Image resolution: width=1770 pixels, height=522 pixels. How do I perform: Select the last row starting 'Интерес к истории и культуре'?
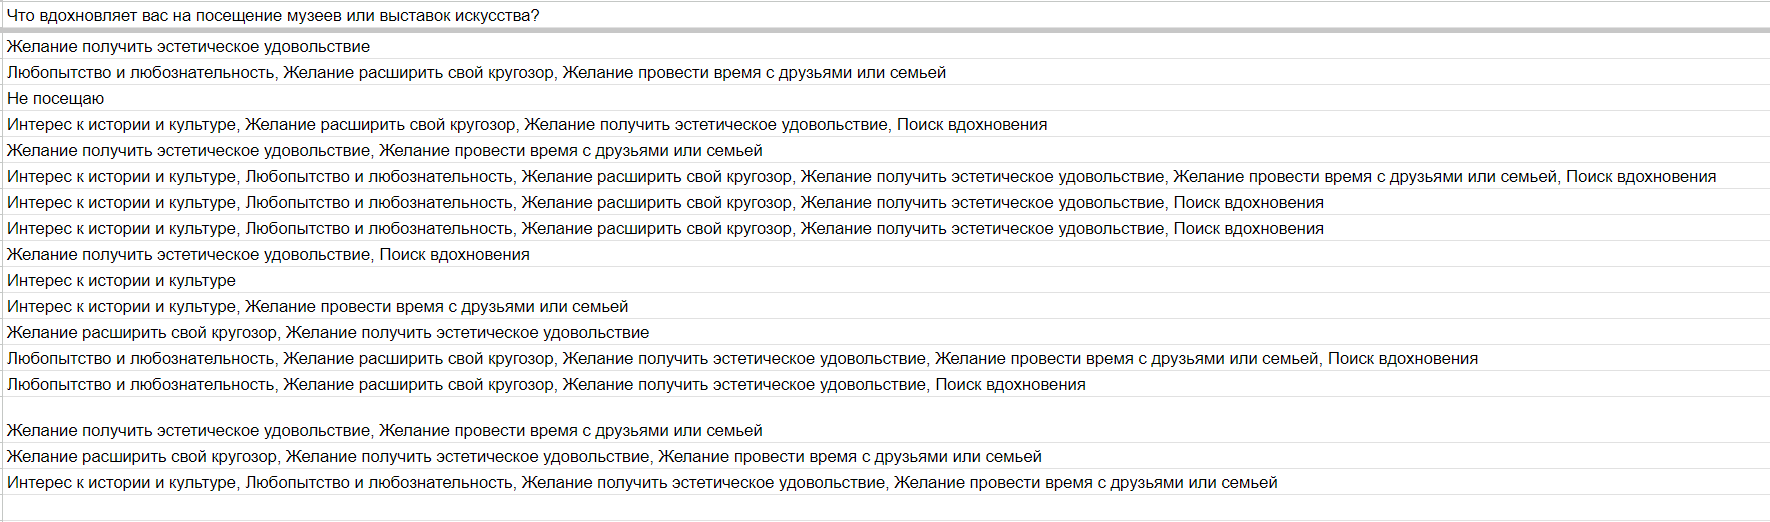(x=885, y=482)
